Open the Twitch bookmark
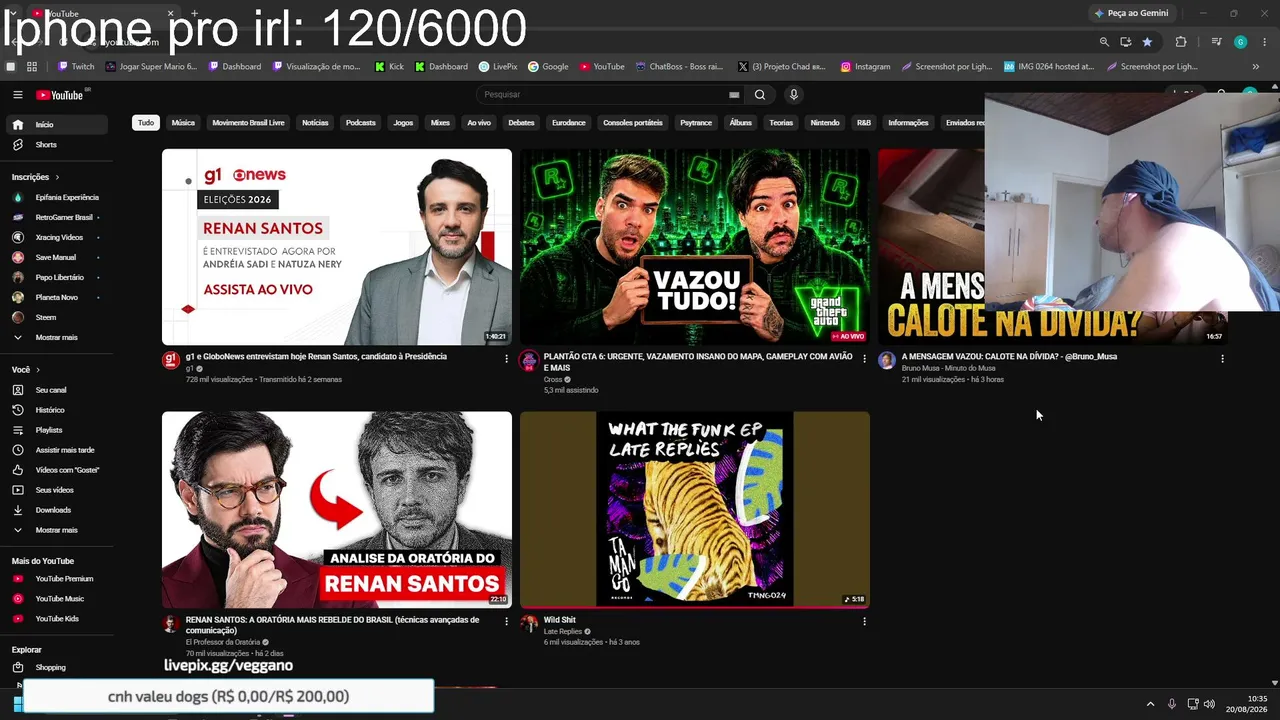This screenshot has width=1280, height=720. [x=76, y=67]
